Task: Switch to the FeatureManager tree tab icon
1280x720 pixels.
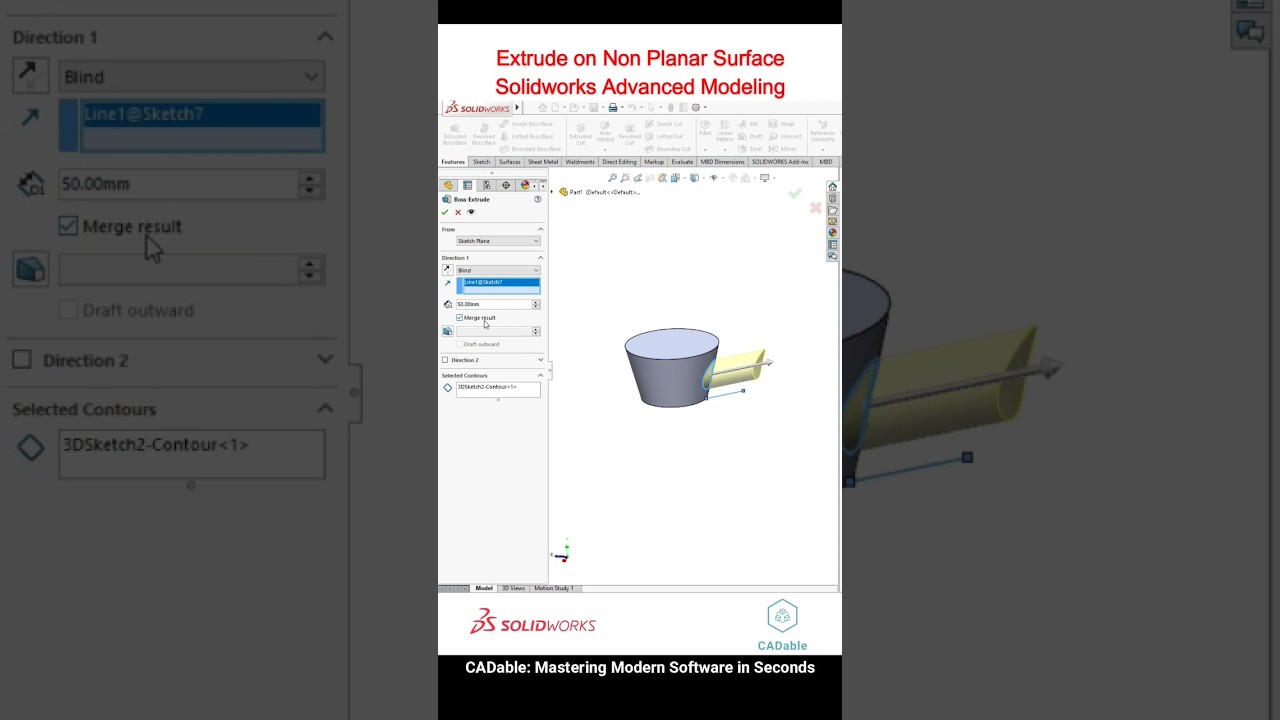Action: tap(448, 185)
